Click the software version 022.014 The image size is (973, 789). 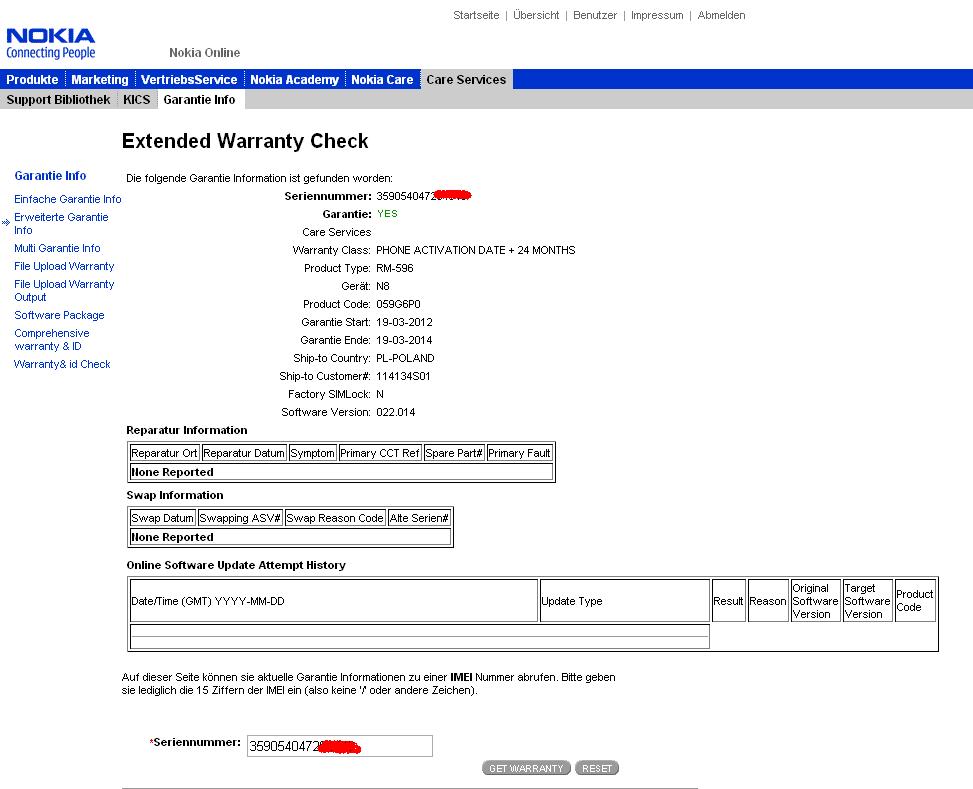[x=396, y=412]
